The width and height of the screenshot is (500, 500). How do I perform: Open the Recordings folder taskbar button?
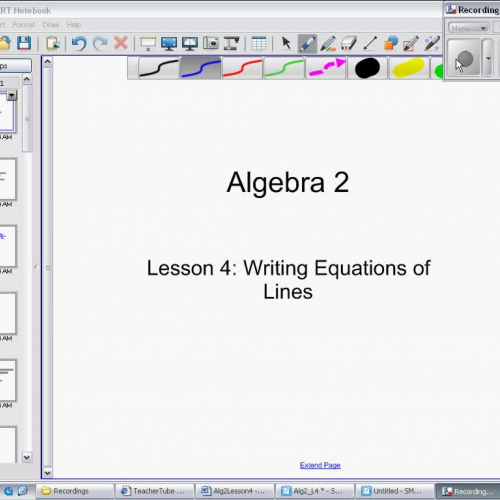pos(75,491)
